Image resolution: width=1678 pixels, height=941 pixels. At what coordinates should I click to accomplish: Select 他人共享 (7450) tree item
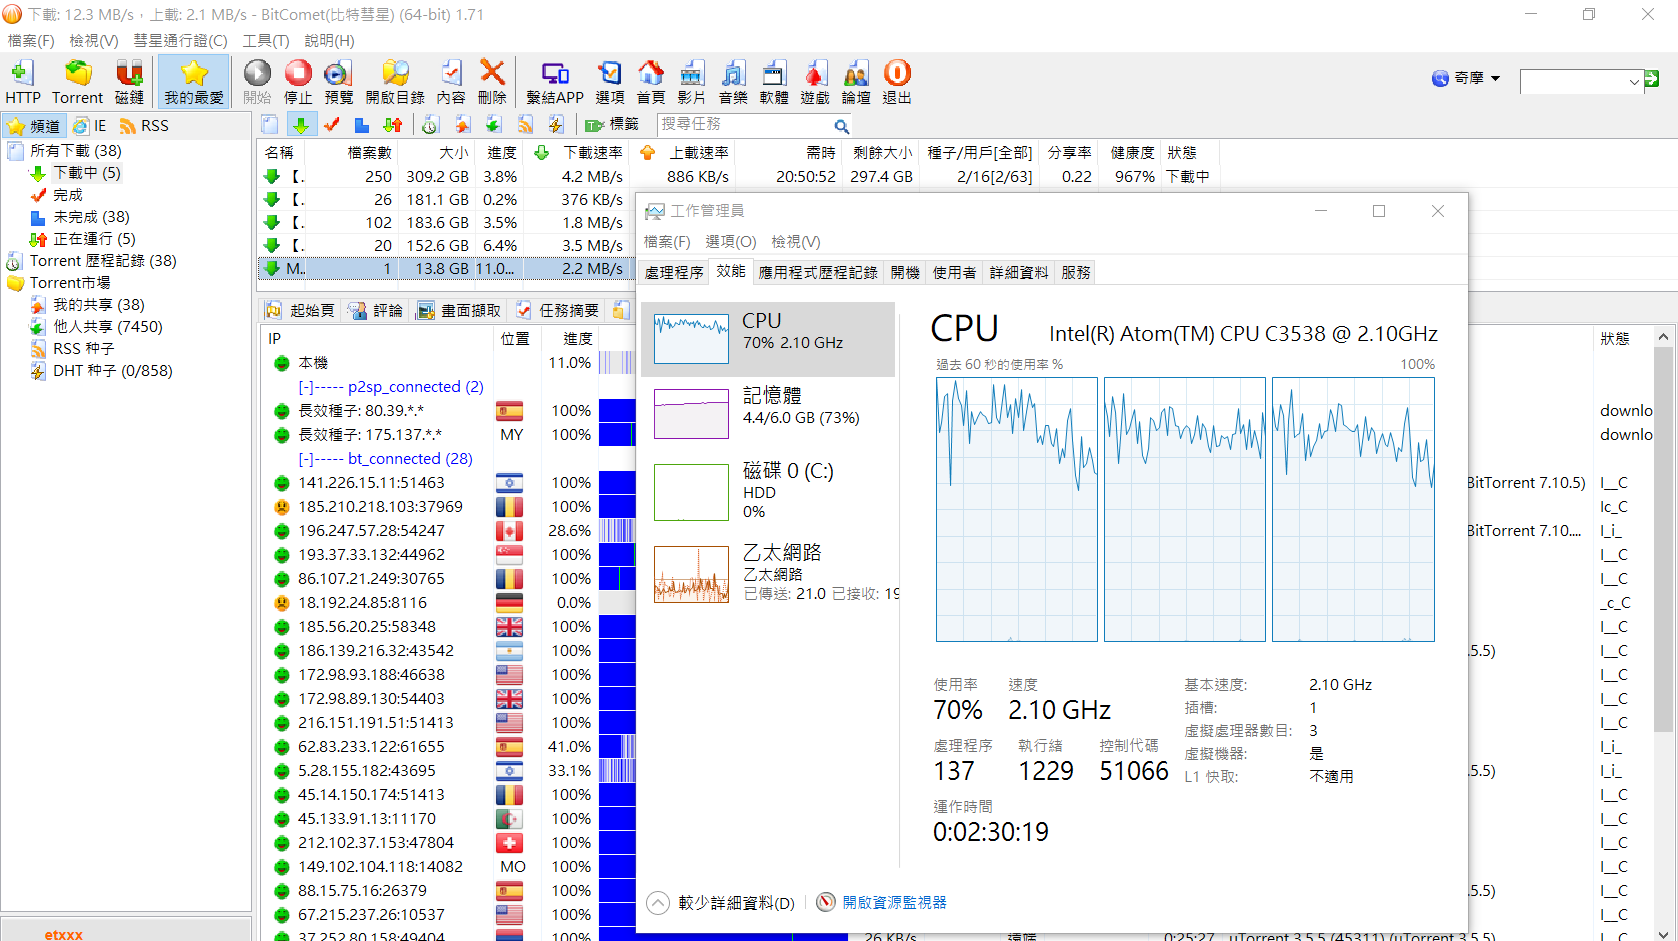click(108, 327)
